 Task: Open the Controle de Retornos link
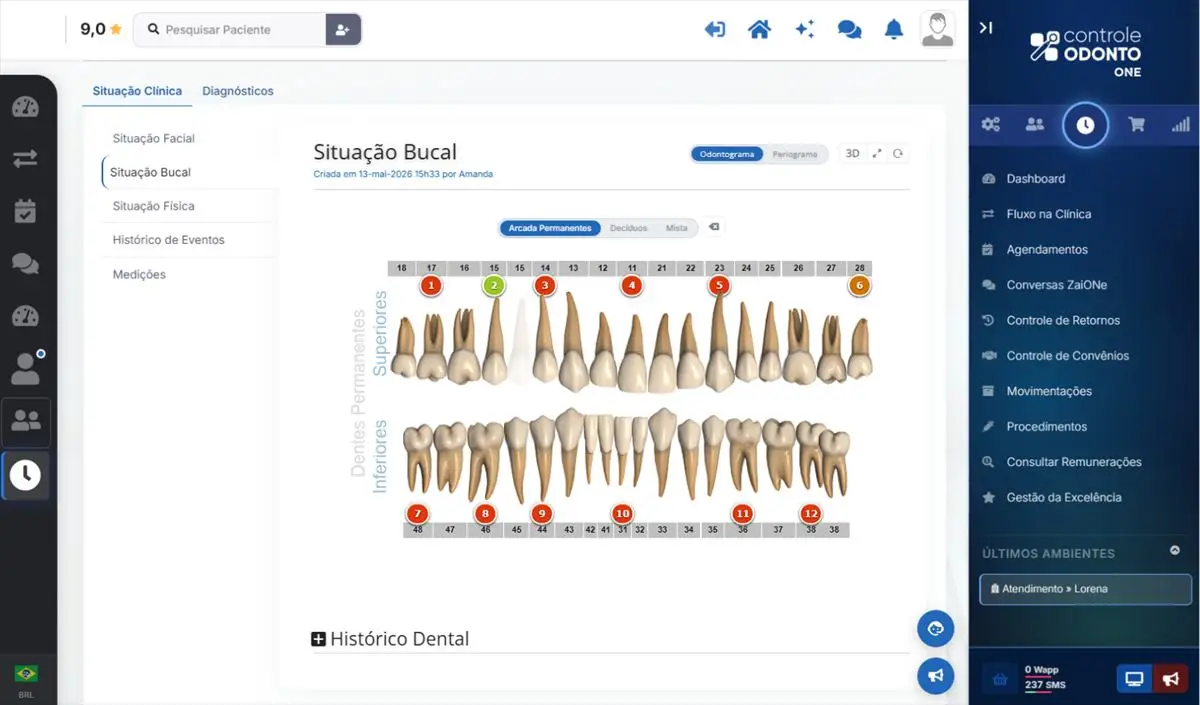[1063, 320]
